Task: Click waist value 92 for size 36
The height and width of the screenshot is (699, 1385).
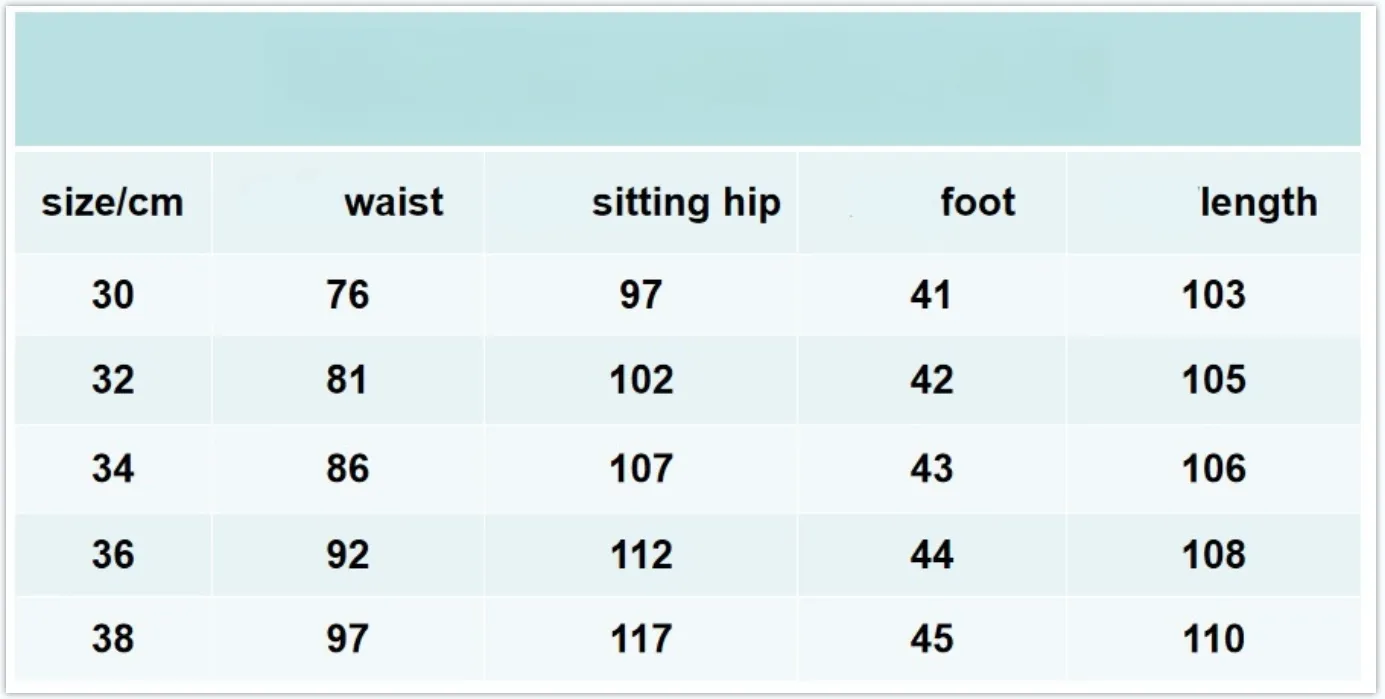Action: pyautogui.click(x=347, y=554)
